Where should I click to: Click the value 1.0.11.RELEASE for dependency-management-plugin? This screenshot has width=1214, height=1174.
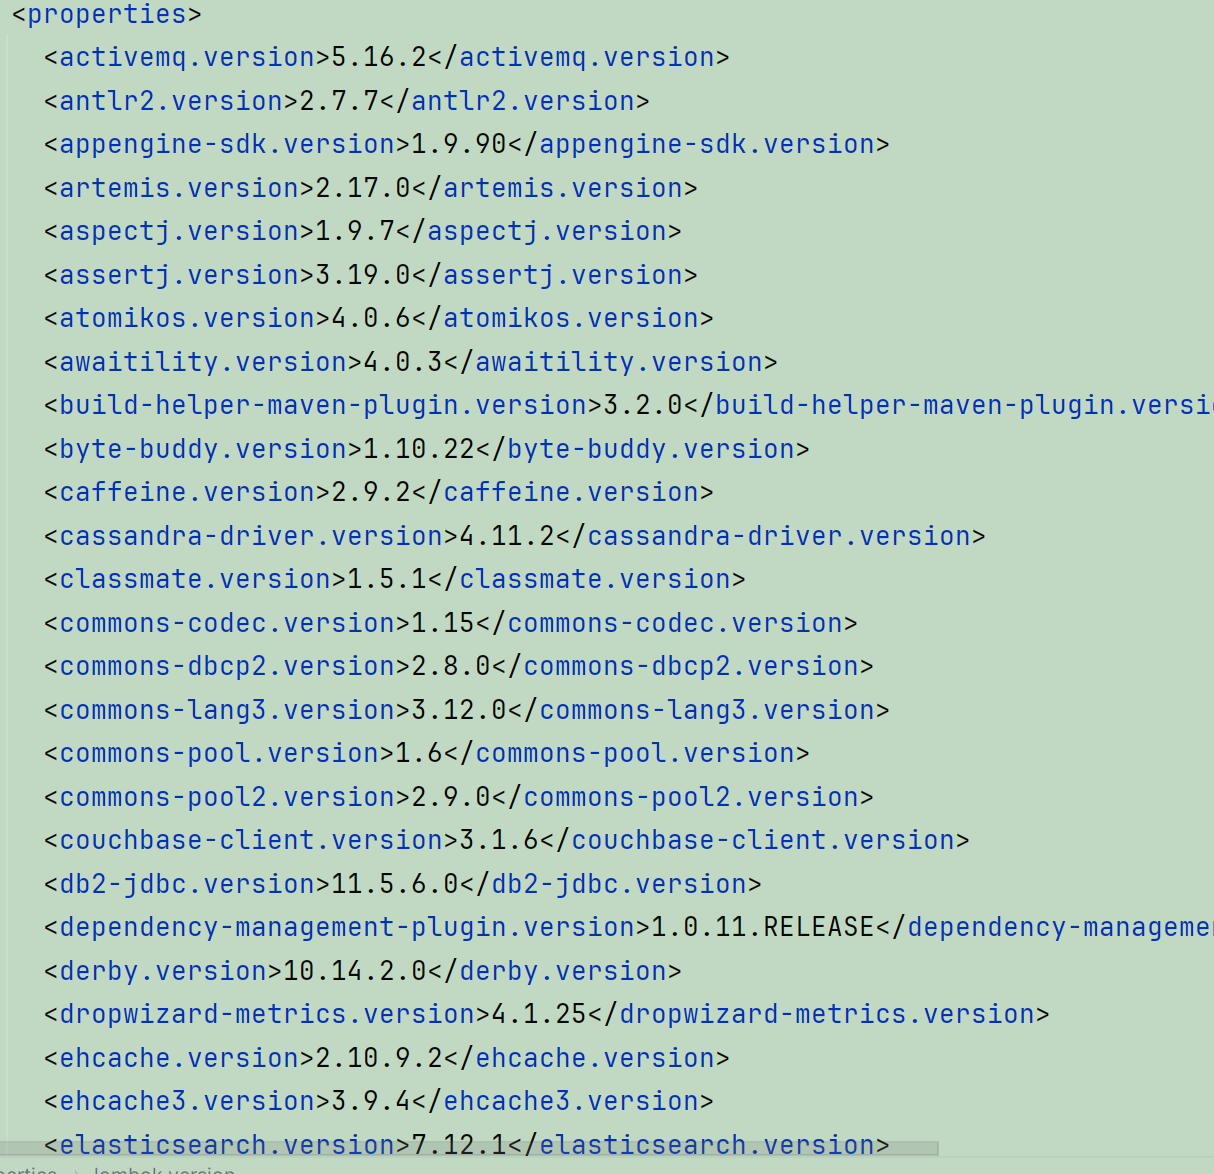click(x=763, y=928)
